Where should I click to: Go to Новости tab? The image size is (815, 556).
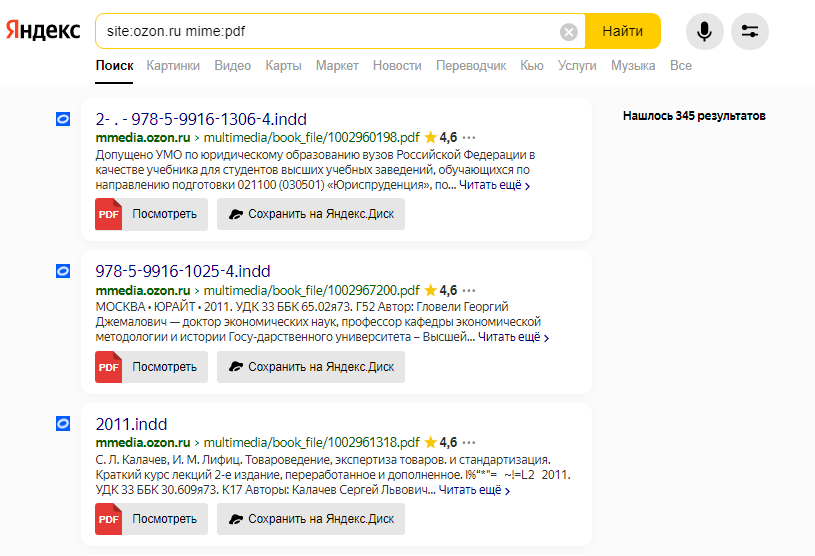pyautogui.click(x=397, y=65)
